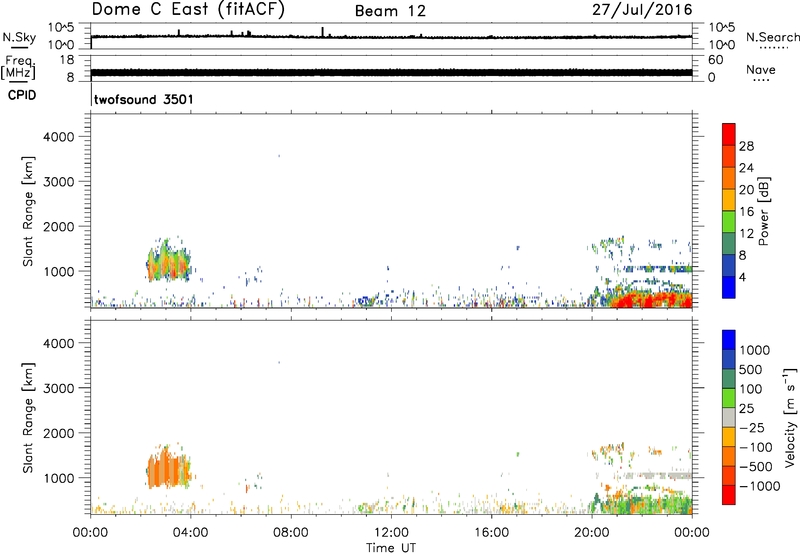Select the "twofsound 3501" control program text

click(144, 99)
